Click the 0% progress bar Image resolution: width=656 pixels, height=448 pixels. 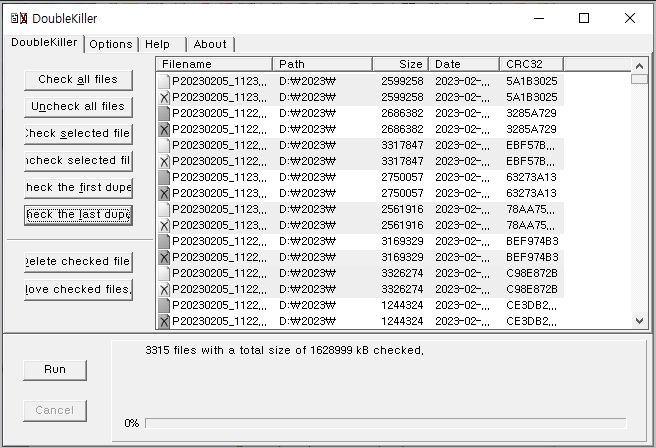pyautogui.click(x=385, y=423)
